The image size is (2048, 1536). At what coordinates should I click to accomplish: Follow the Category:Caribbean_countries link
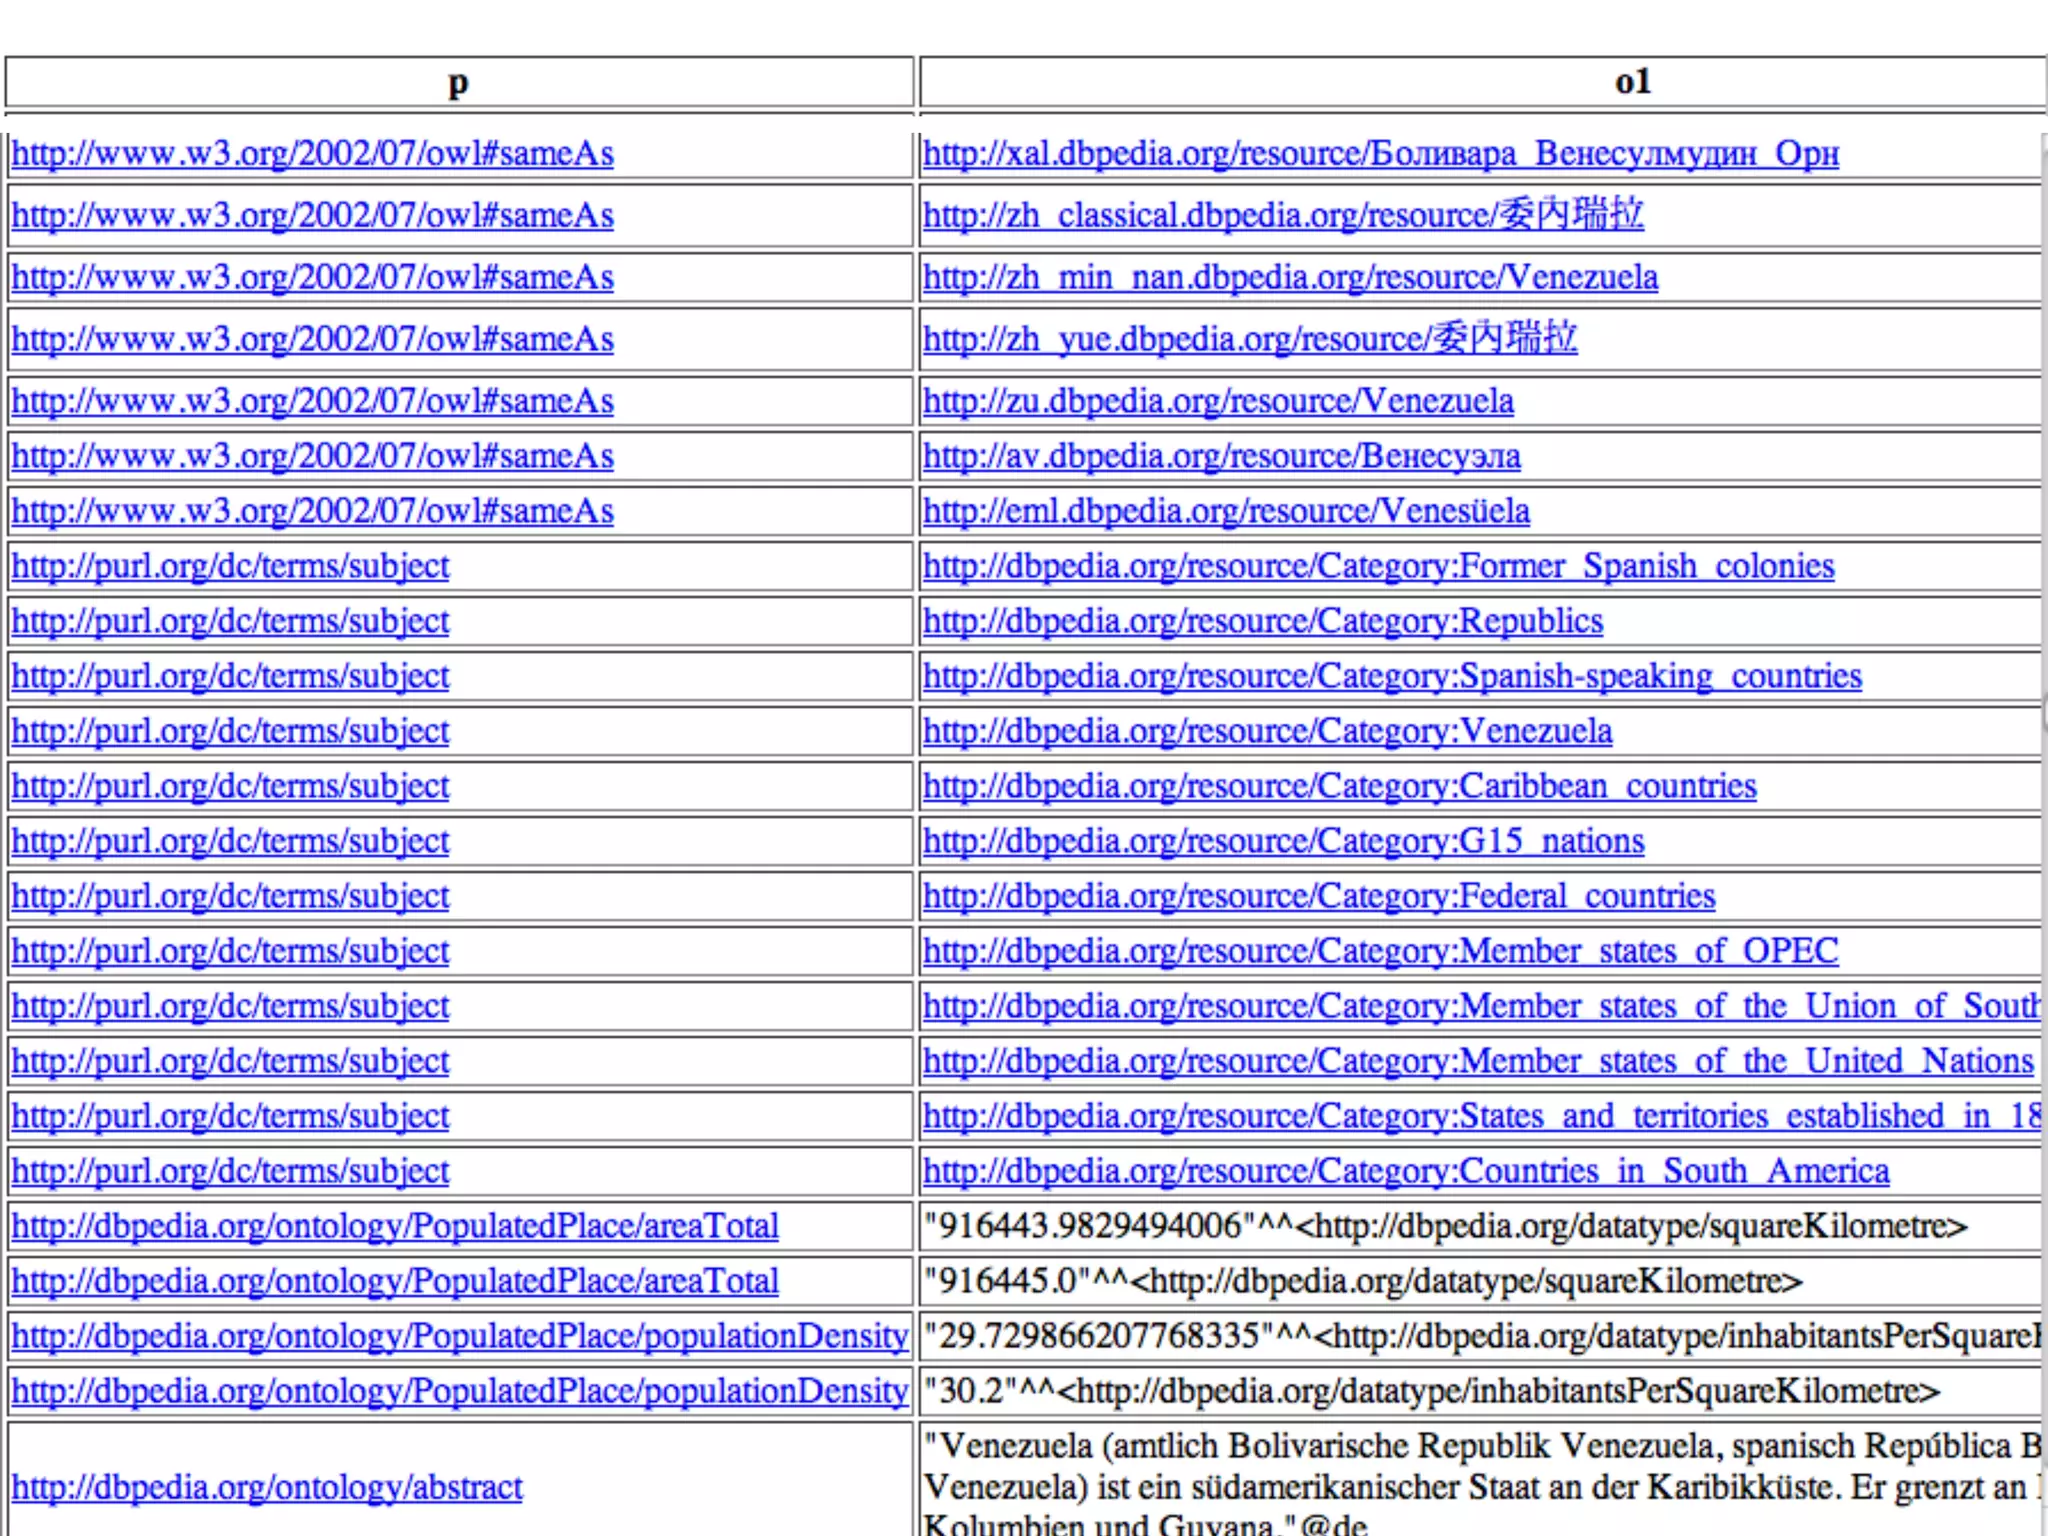click(1339, 787)
